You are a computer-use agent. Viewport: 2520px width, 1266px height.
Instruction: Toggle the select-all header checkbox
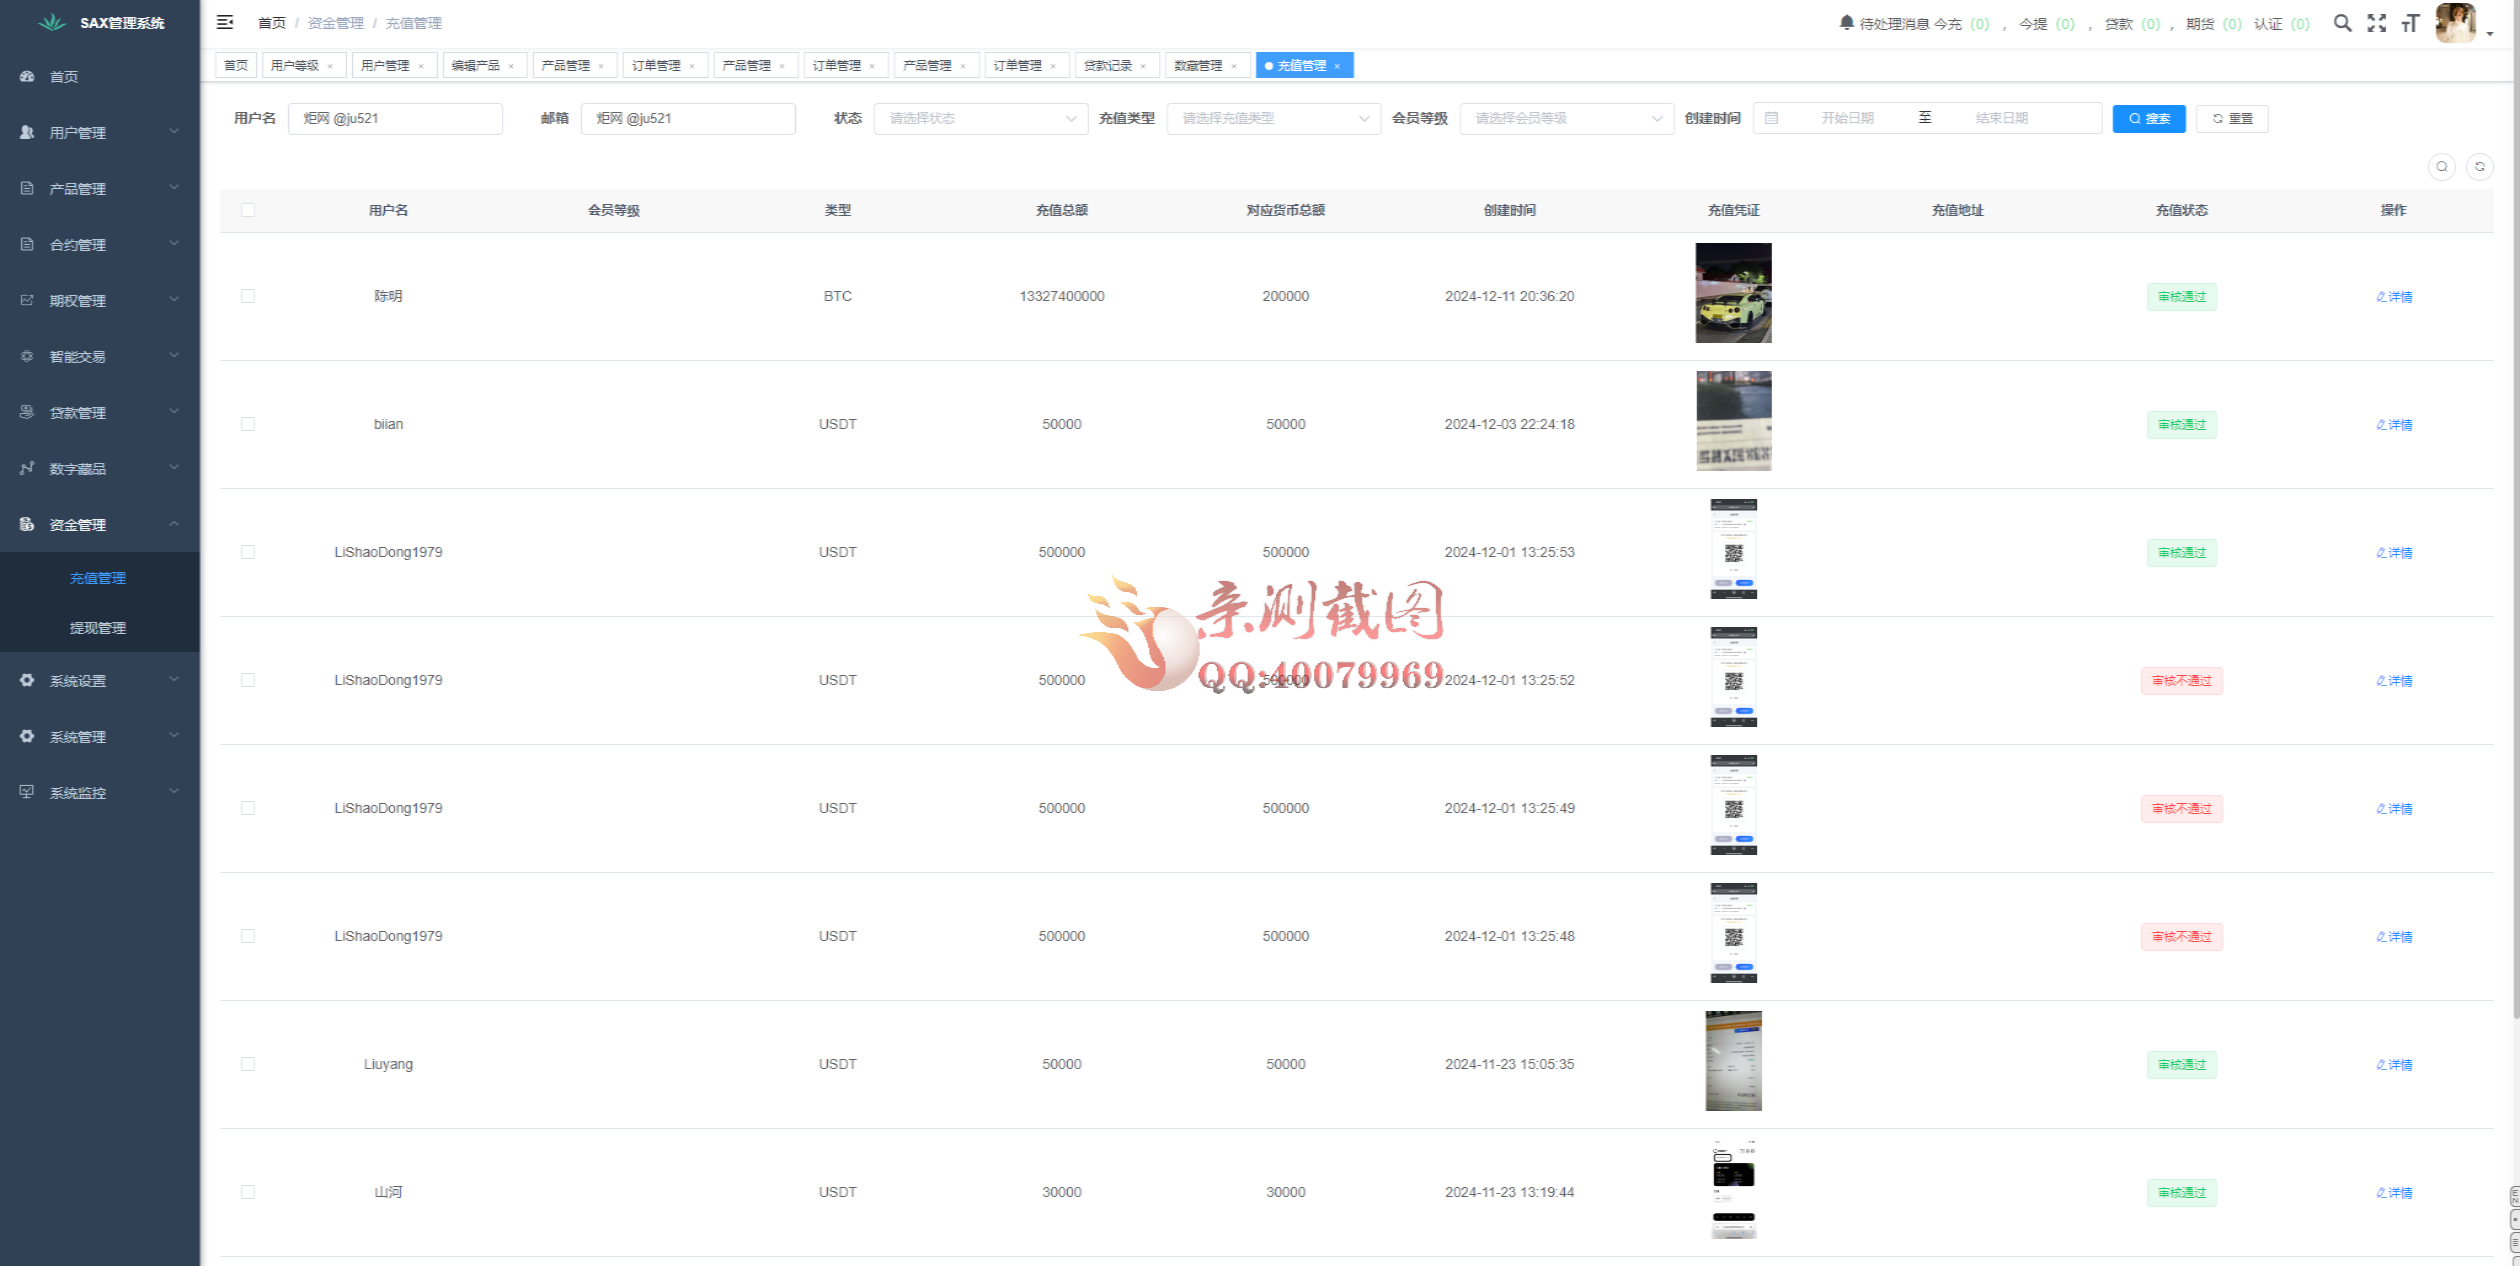click(248, 210)
